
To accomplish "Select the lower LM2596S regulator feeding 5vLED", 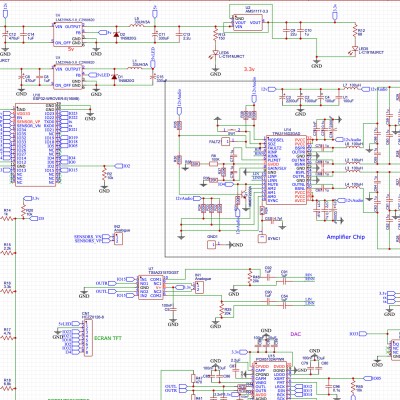I will pos(68,77).
